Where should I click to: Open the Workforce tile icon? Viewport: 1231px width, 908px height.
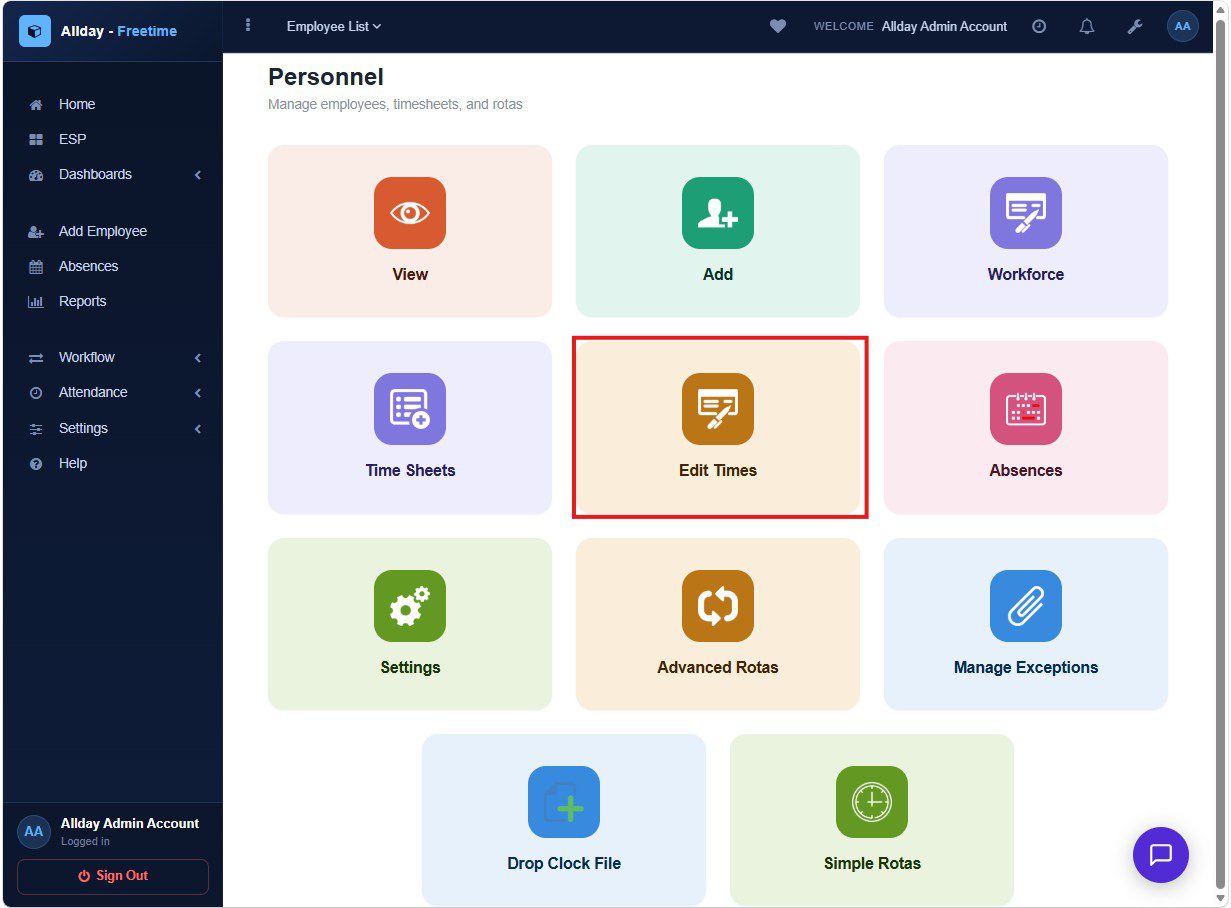(1026, 213)
